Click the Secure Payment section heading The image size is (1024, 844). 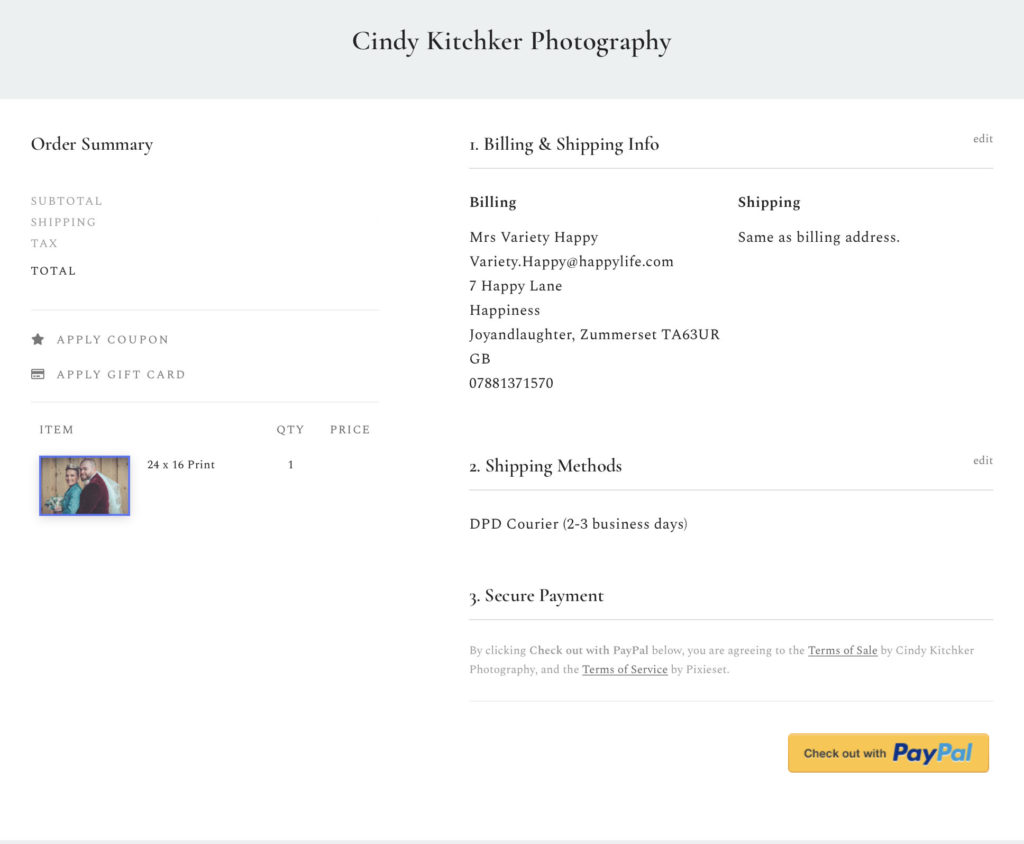(x=536, y=596)
